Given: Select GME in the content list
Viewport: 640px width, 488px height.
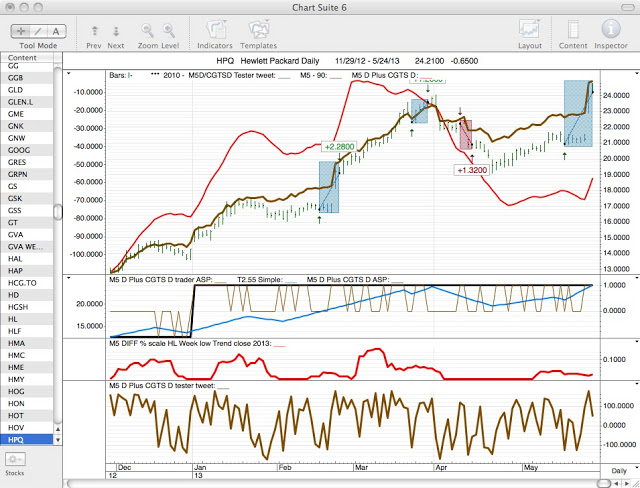Looking at the screenshot, I should (x=27, y=114).
